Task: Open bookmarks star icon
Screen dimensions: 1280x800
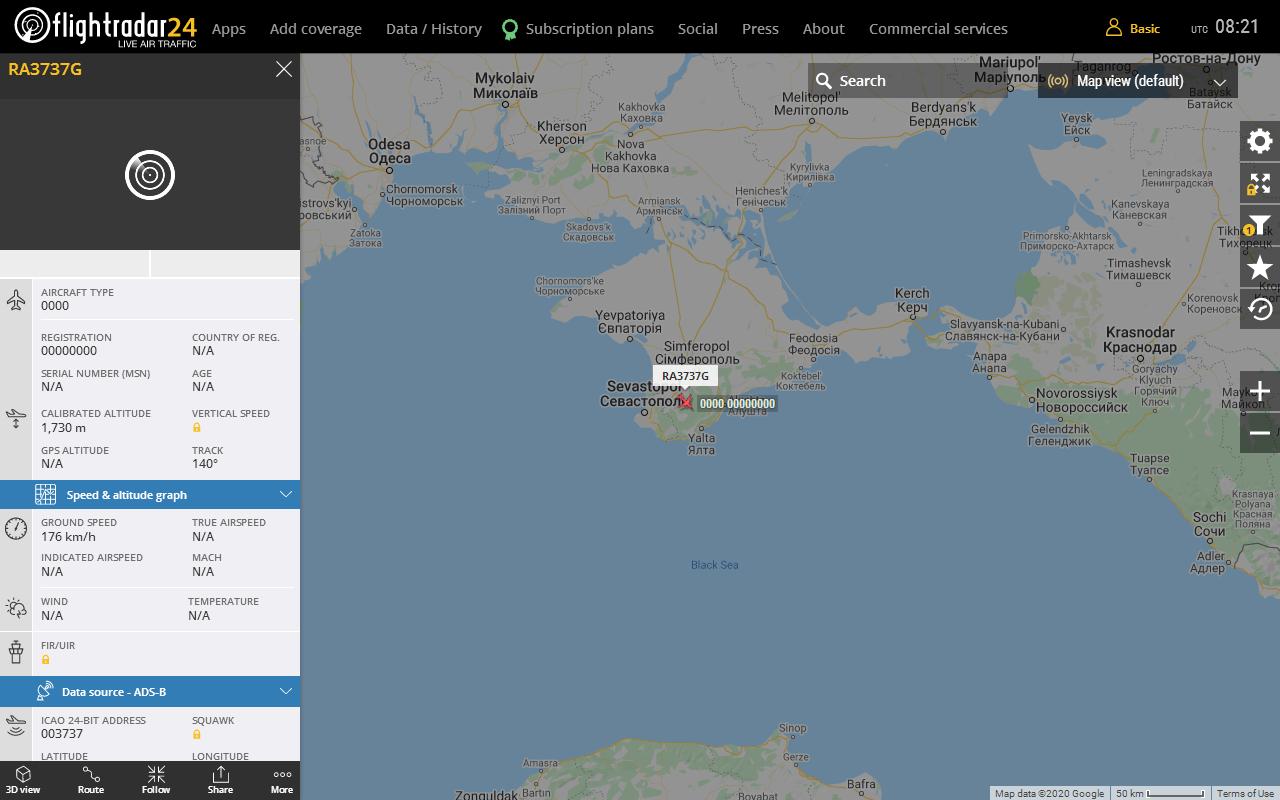Action: (1260, 267)
